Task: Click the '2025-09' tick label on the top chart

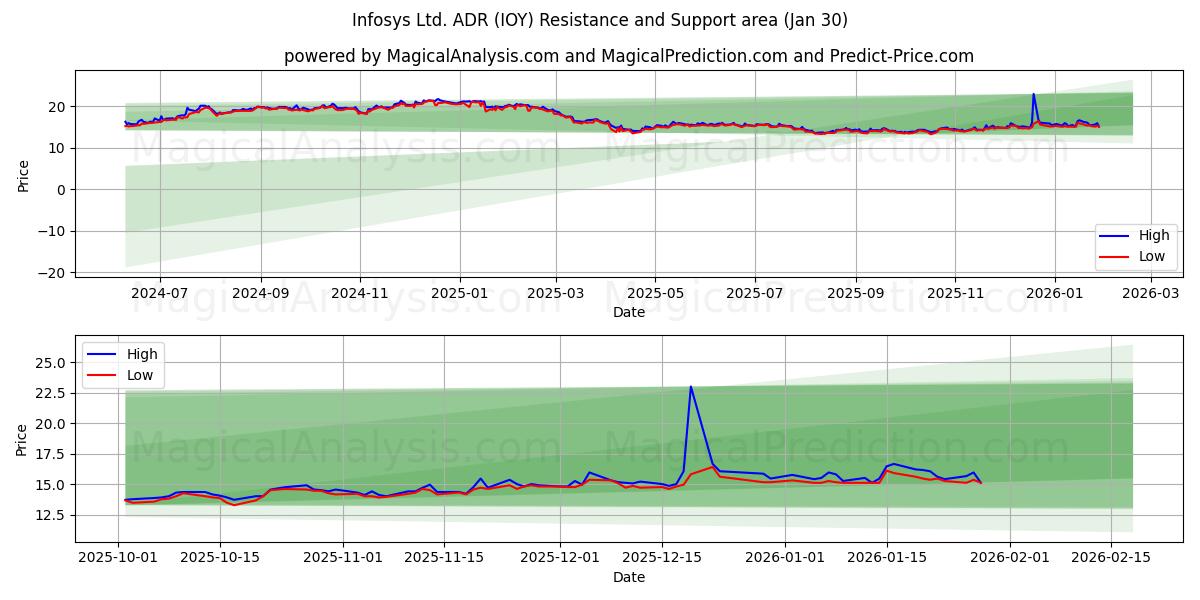Action: click(x=856, y=294)
